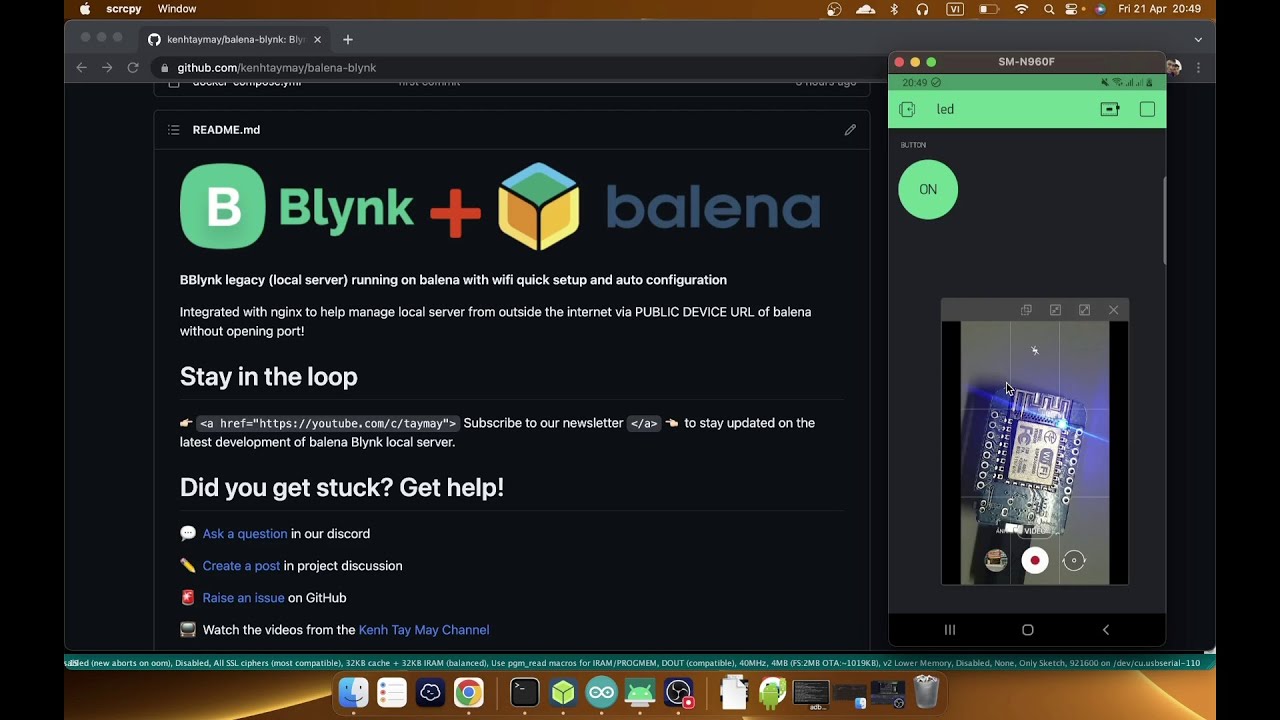Viewport: 1280px width, 720px height.
Task: Open Terminal from the Dock
Action: click(524, 692)
